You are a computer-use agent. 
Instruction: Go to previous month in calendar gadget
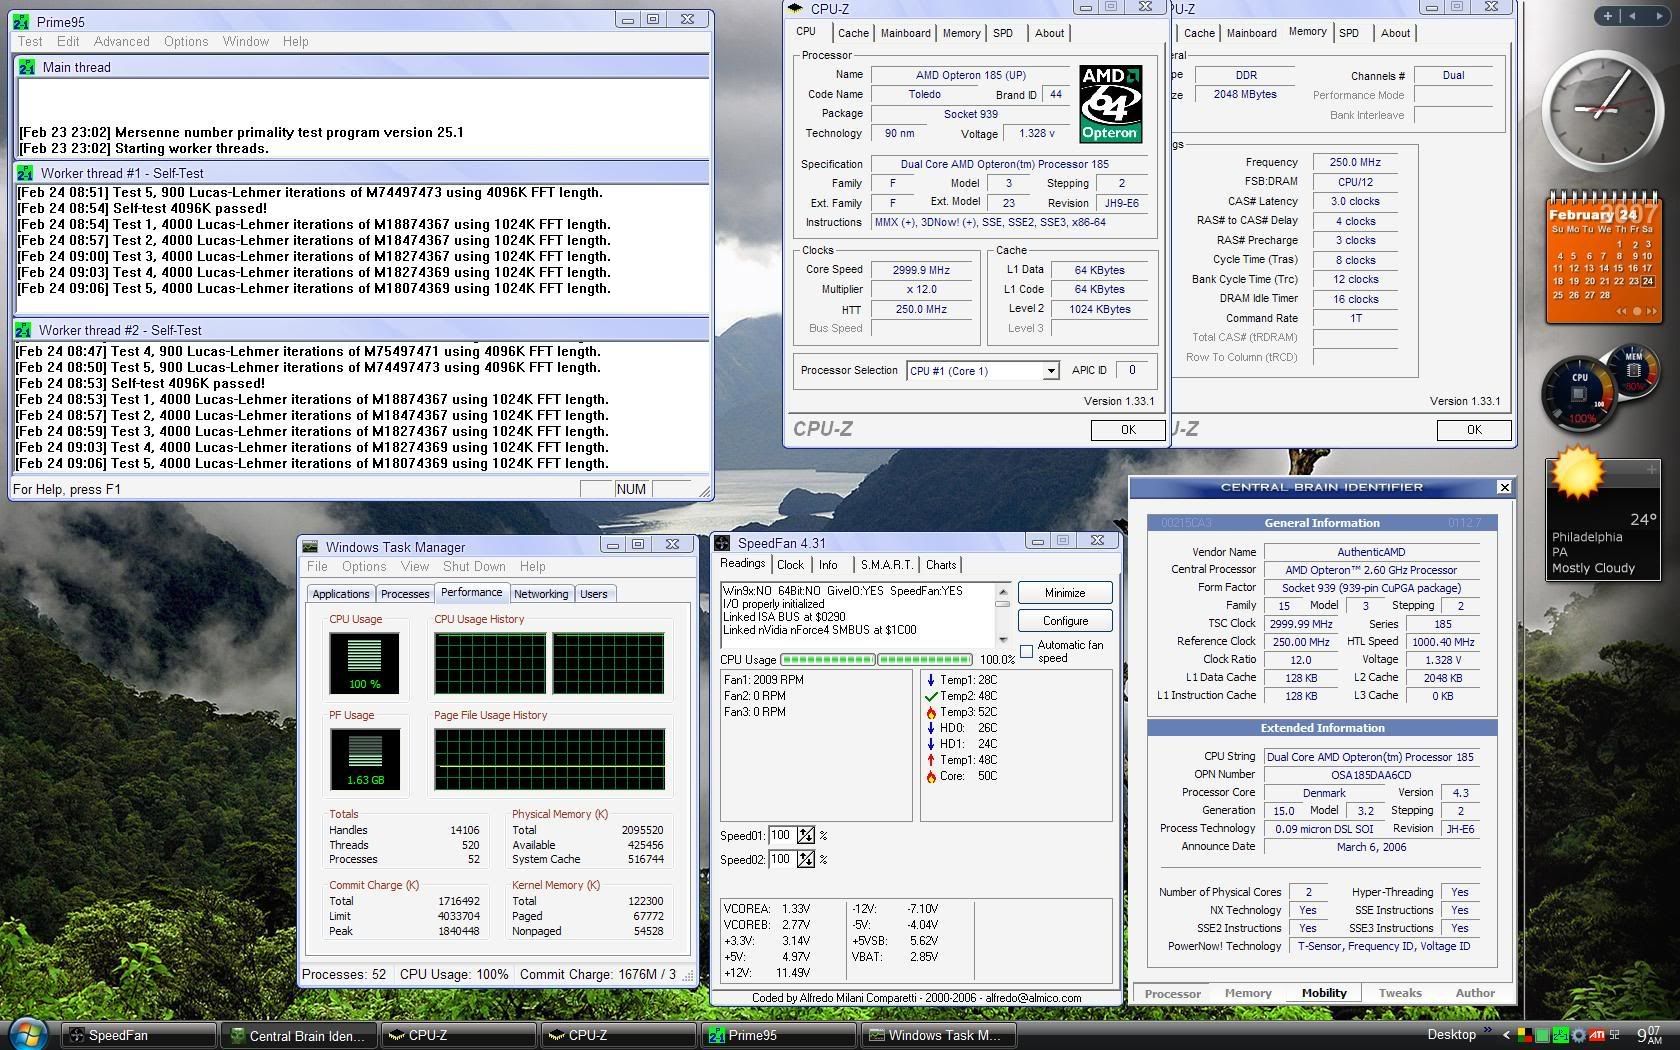pyautogui.click(x=1621, y=312)
